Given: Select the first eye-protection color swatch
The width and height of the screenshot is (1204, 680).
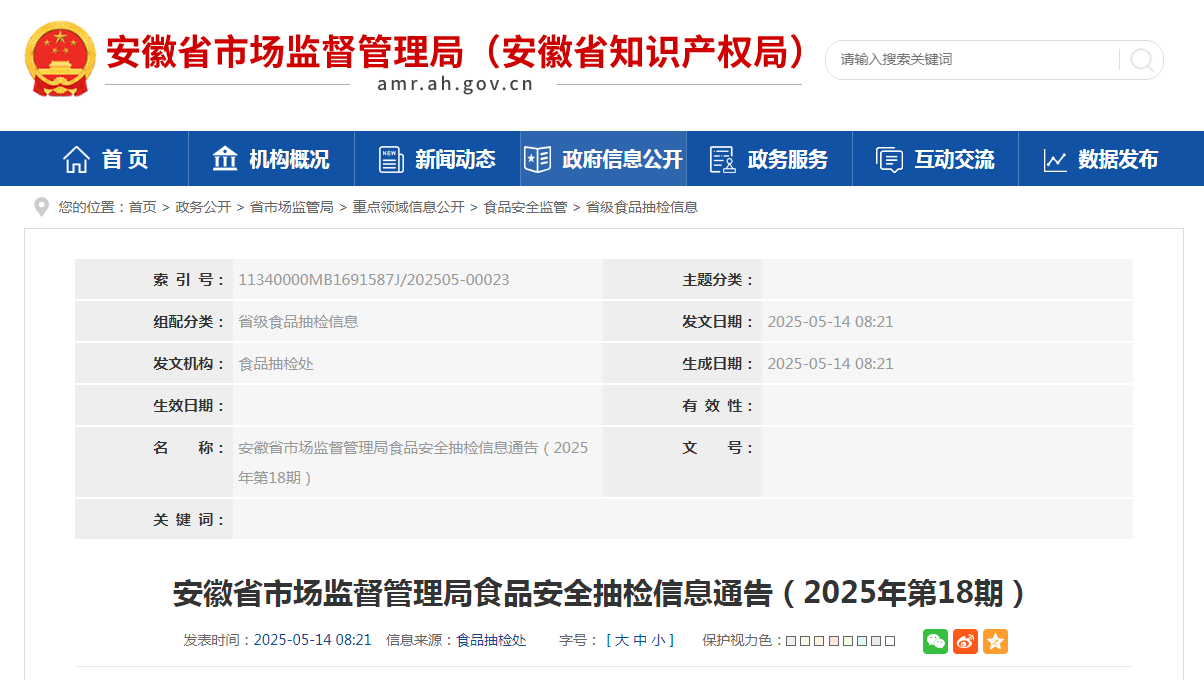Looking at the screenshot, I should (x=791, y=641).
